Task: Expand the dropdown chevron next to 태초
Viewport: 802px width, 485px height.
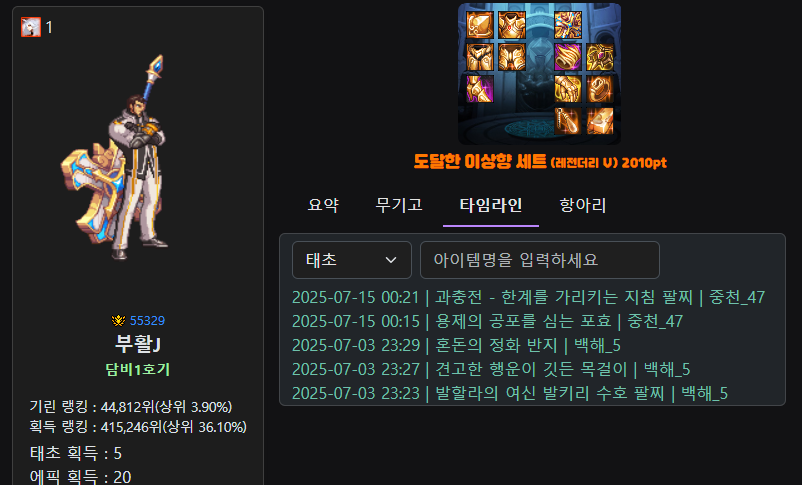Action: 391,260
